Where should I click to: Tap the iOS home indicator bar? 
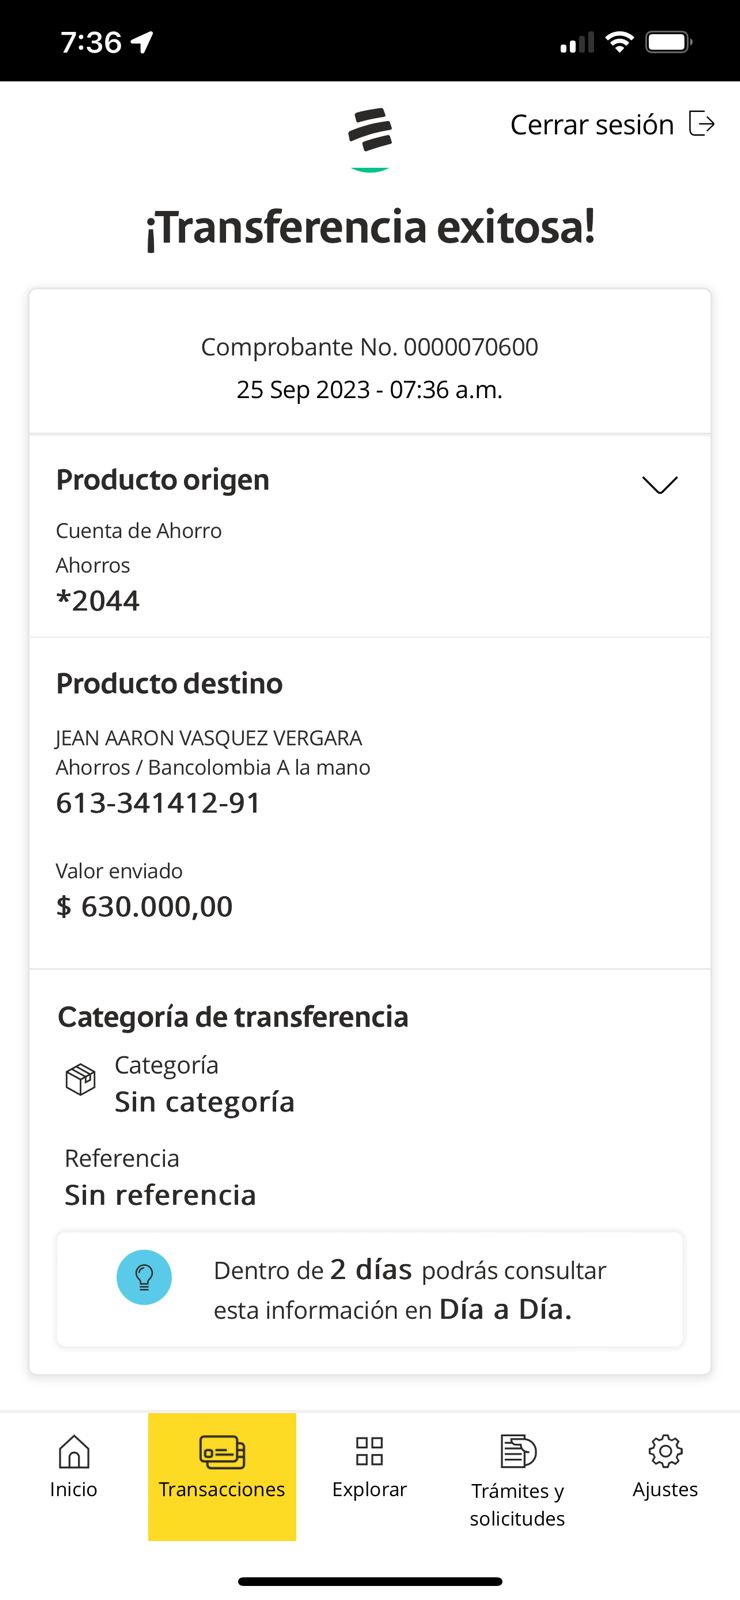(x=370, y=1581)
